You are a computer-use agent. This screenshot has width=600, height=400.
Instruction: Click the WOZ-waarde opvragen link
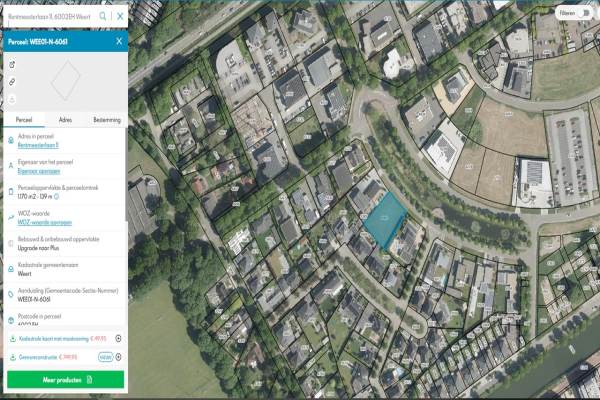(44, 222)
